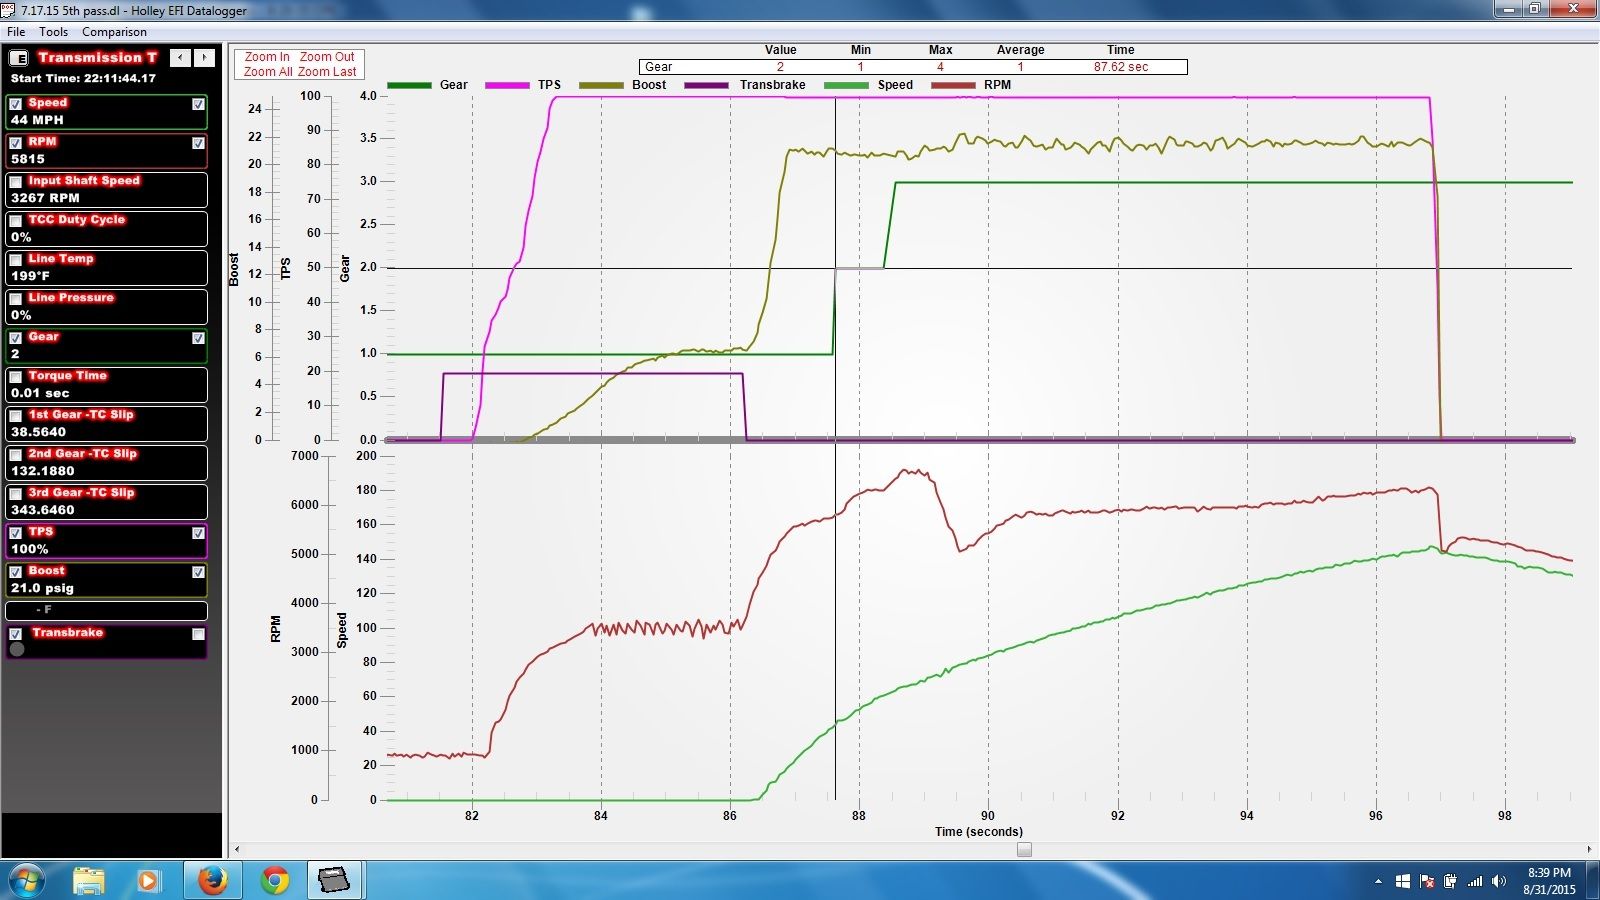Viewport: 1600px width, 900px height.
Task: Toggle Speed's right-side checkbox
Action: coord(198,104)
